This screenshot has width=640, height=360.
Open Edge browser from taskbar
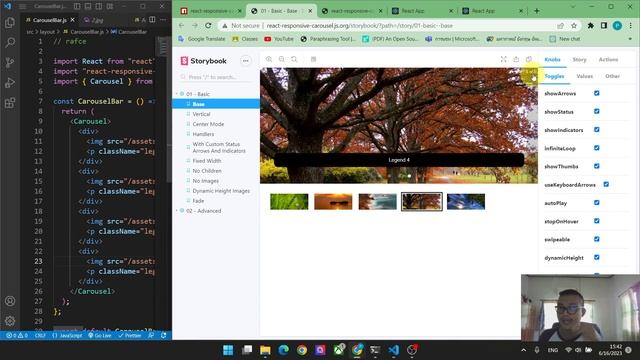284,350
